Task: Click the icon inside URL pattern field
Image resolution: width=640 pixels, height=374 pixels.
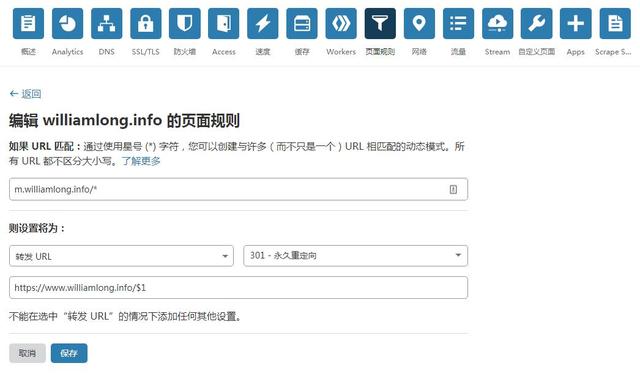Action: [x=453, y=189]
